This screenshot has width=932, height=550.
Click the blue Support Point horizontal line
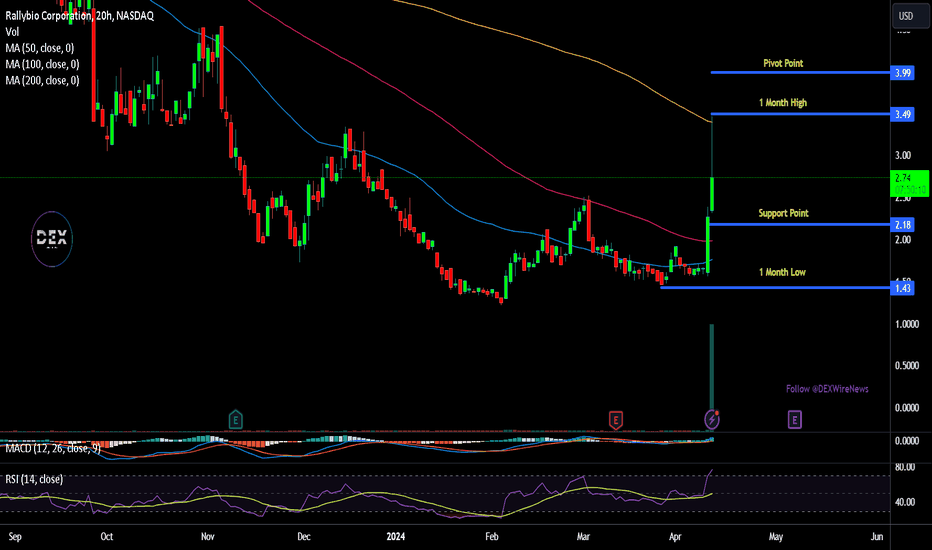point(800,224)
